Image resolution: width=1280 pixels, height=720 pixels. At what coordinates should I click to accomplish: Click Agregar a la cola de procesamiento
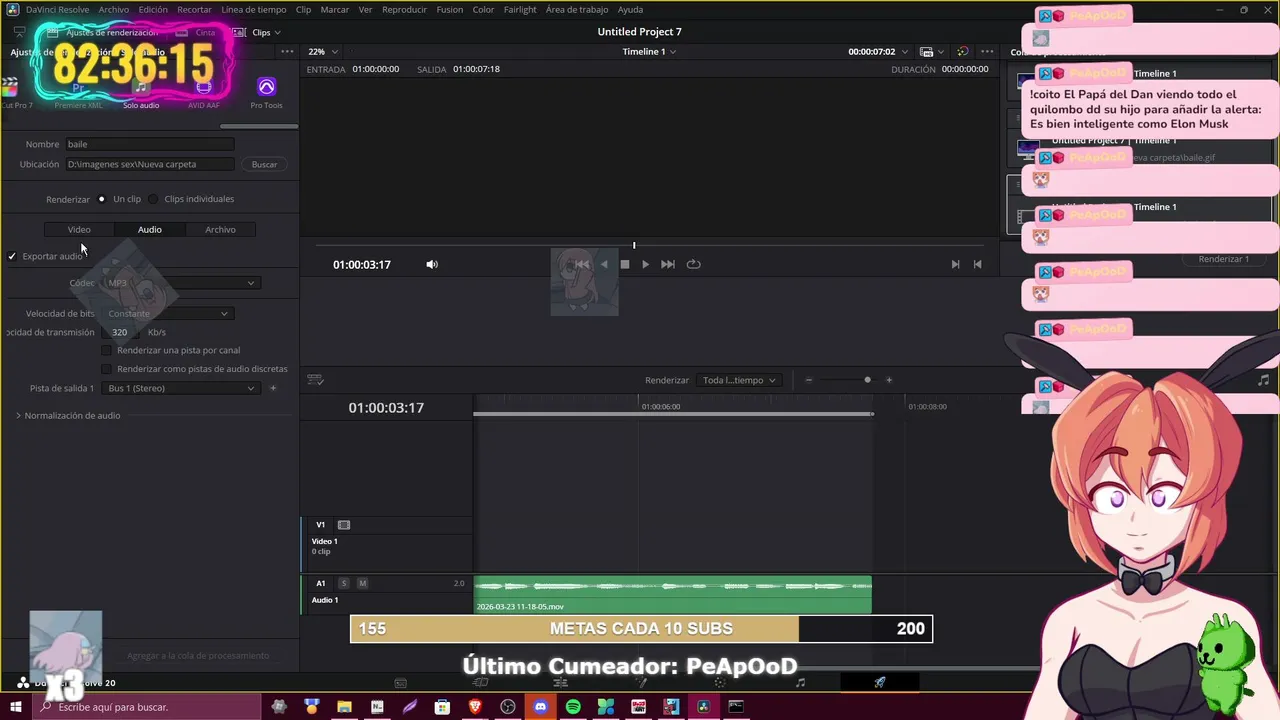pyautogui.click(x=198, y=655)
